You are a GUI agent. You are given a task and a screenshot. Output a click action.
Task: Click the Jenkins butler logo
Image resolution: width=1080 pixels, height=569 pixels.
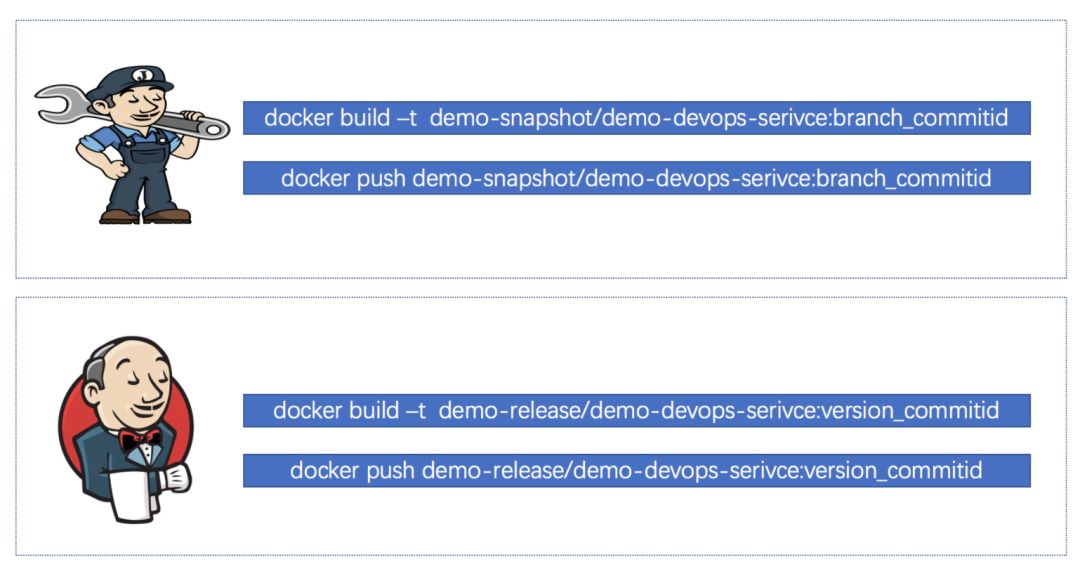127,430
